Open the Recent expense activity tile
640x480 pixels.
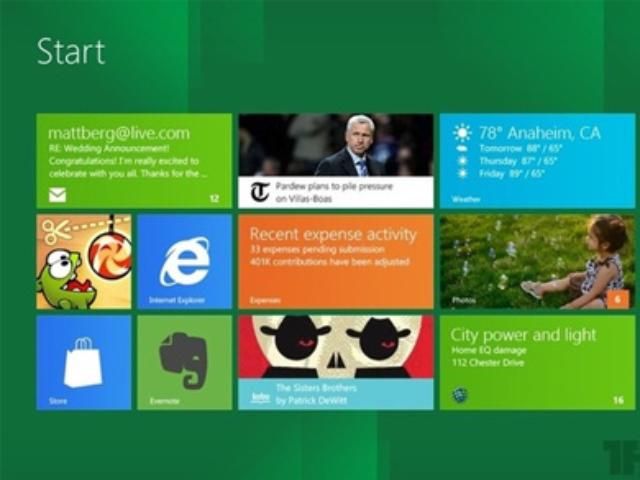click(x=336, y=262)
